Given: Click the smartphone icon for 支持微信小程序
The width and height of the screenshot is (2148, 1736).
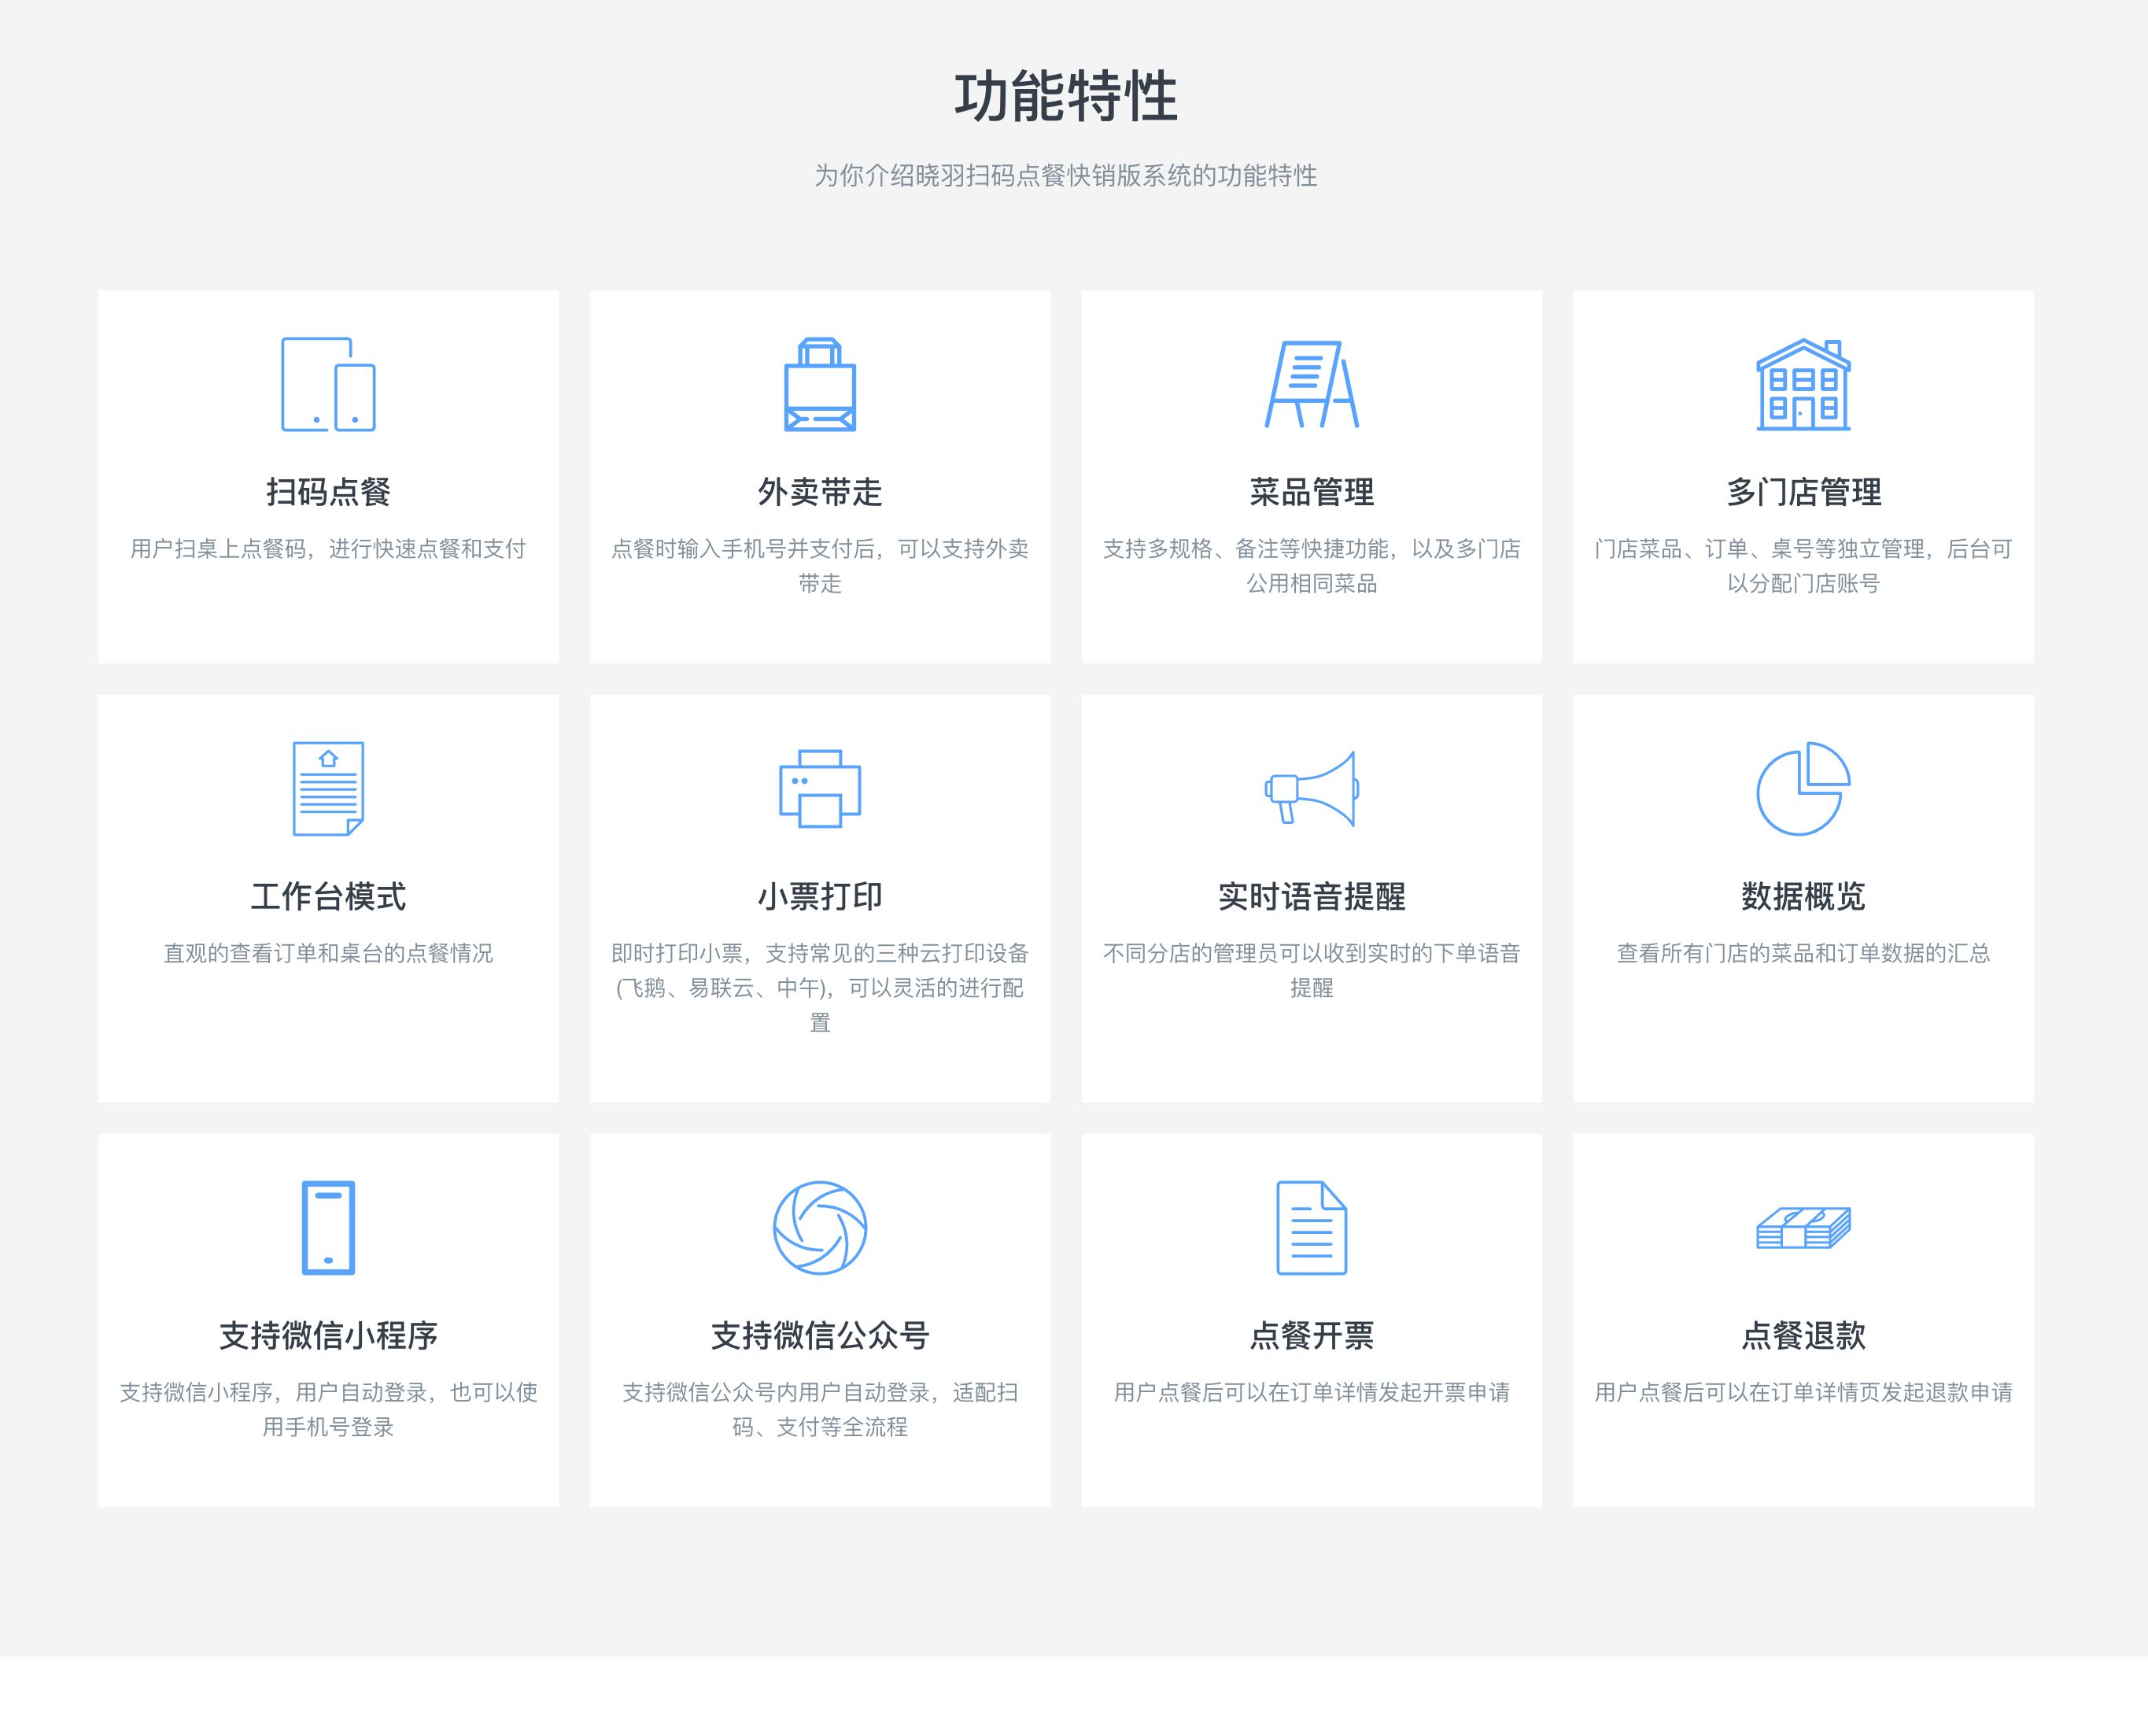Looking at the screenshot, I should pyautogui.click(x=328, y=1227).
